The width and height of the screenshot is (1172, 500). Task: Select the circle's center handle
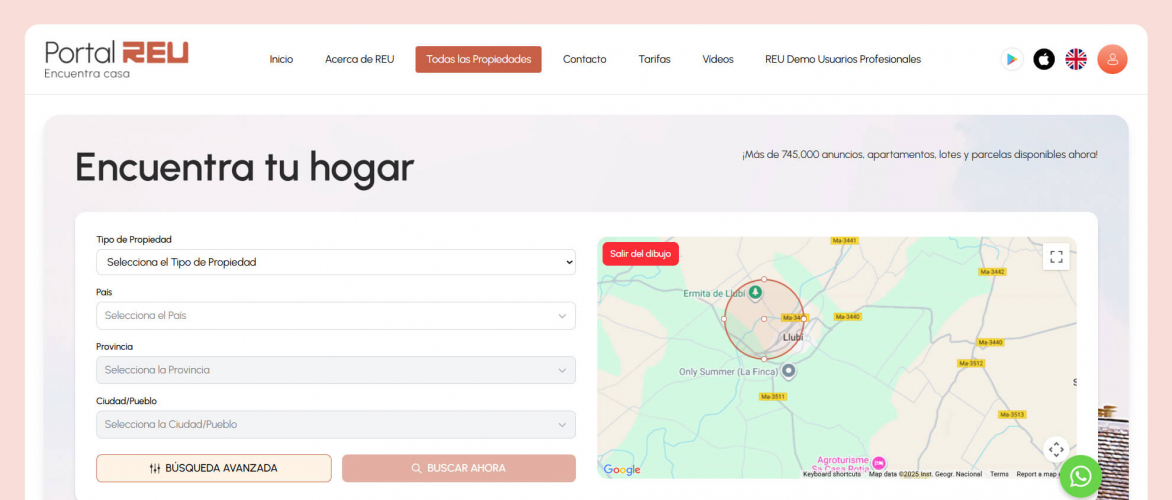[x=763, y=319]
